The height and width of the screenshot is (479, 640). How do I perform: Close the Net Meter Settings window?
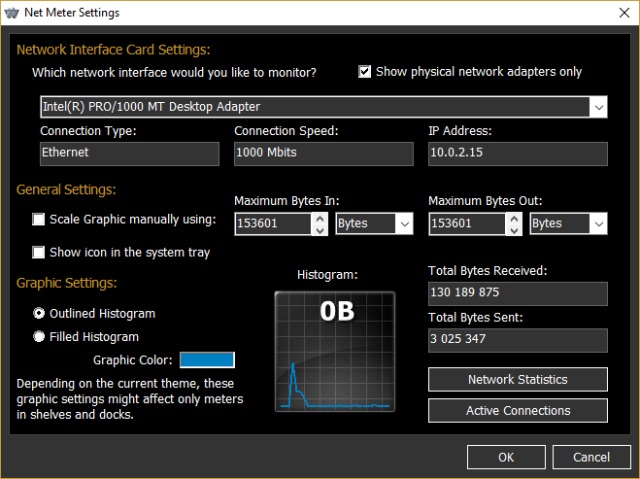pos(616,13)
